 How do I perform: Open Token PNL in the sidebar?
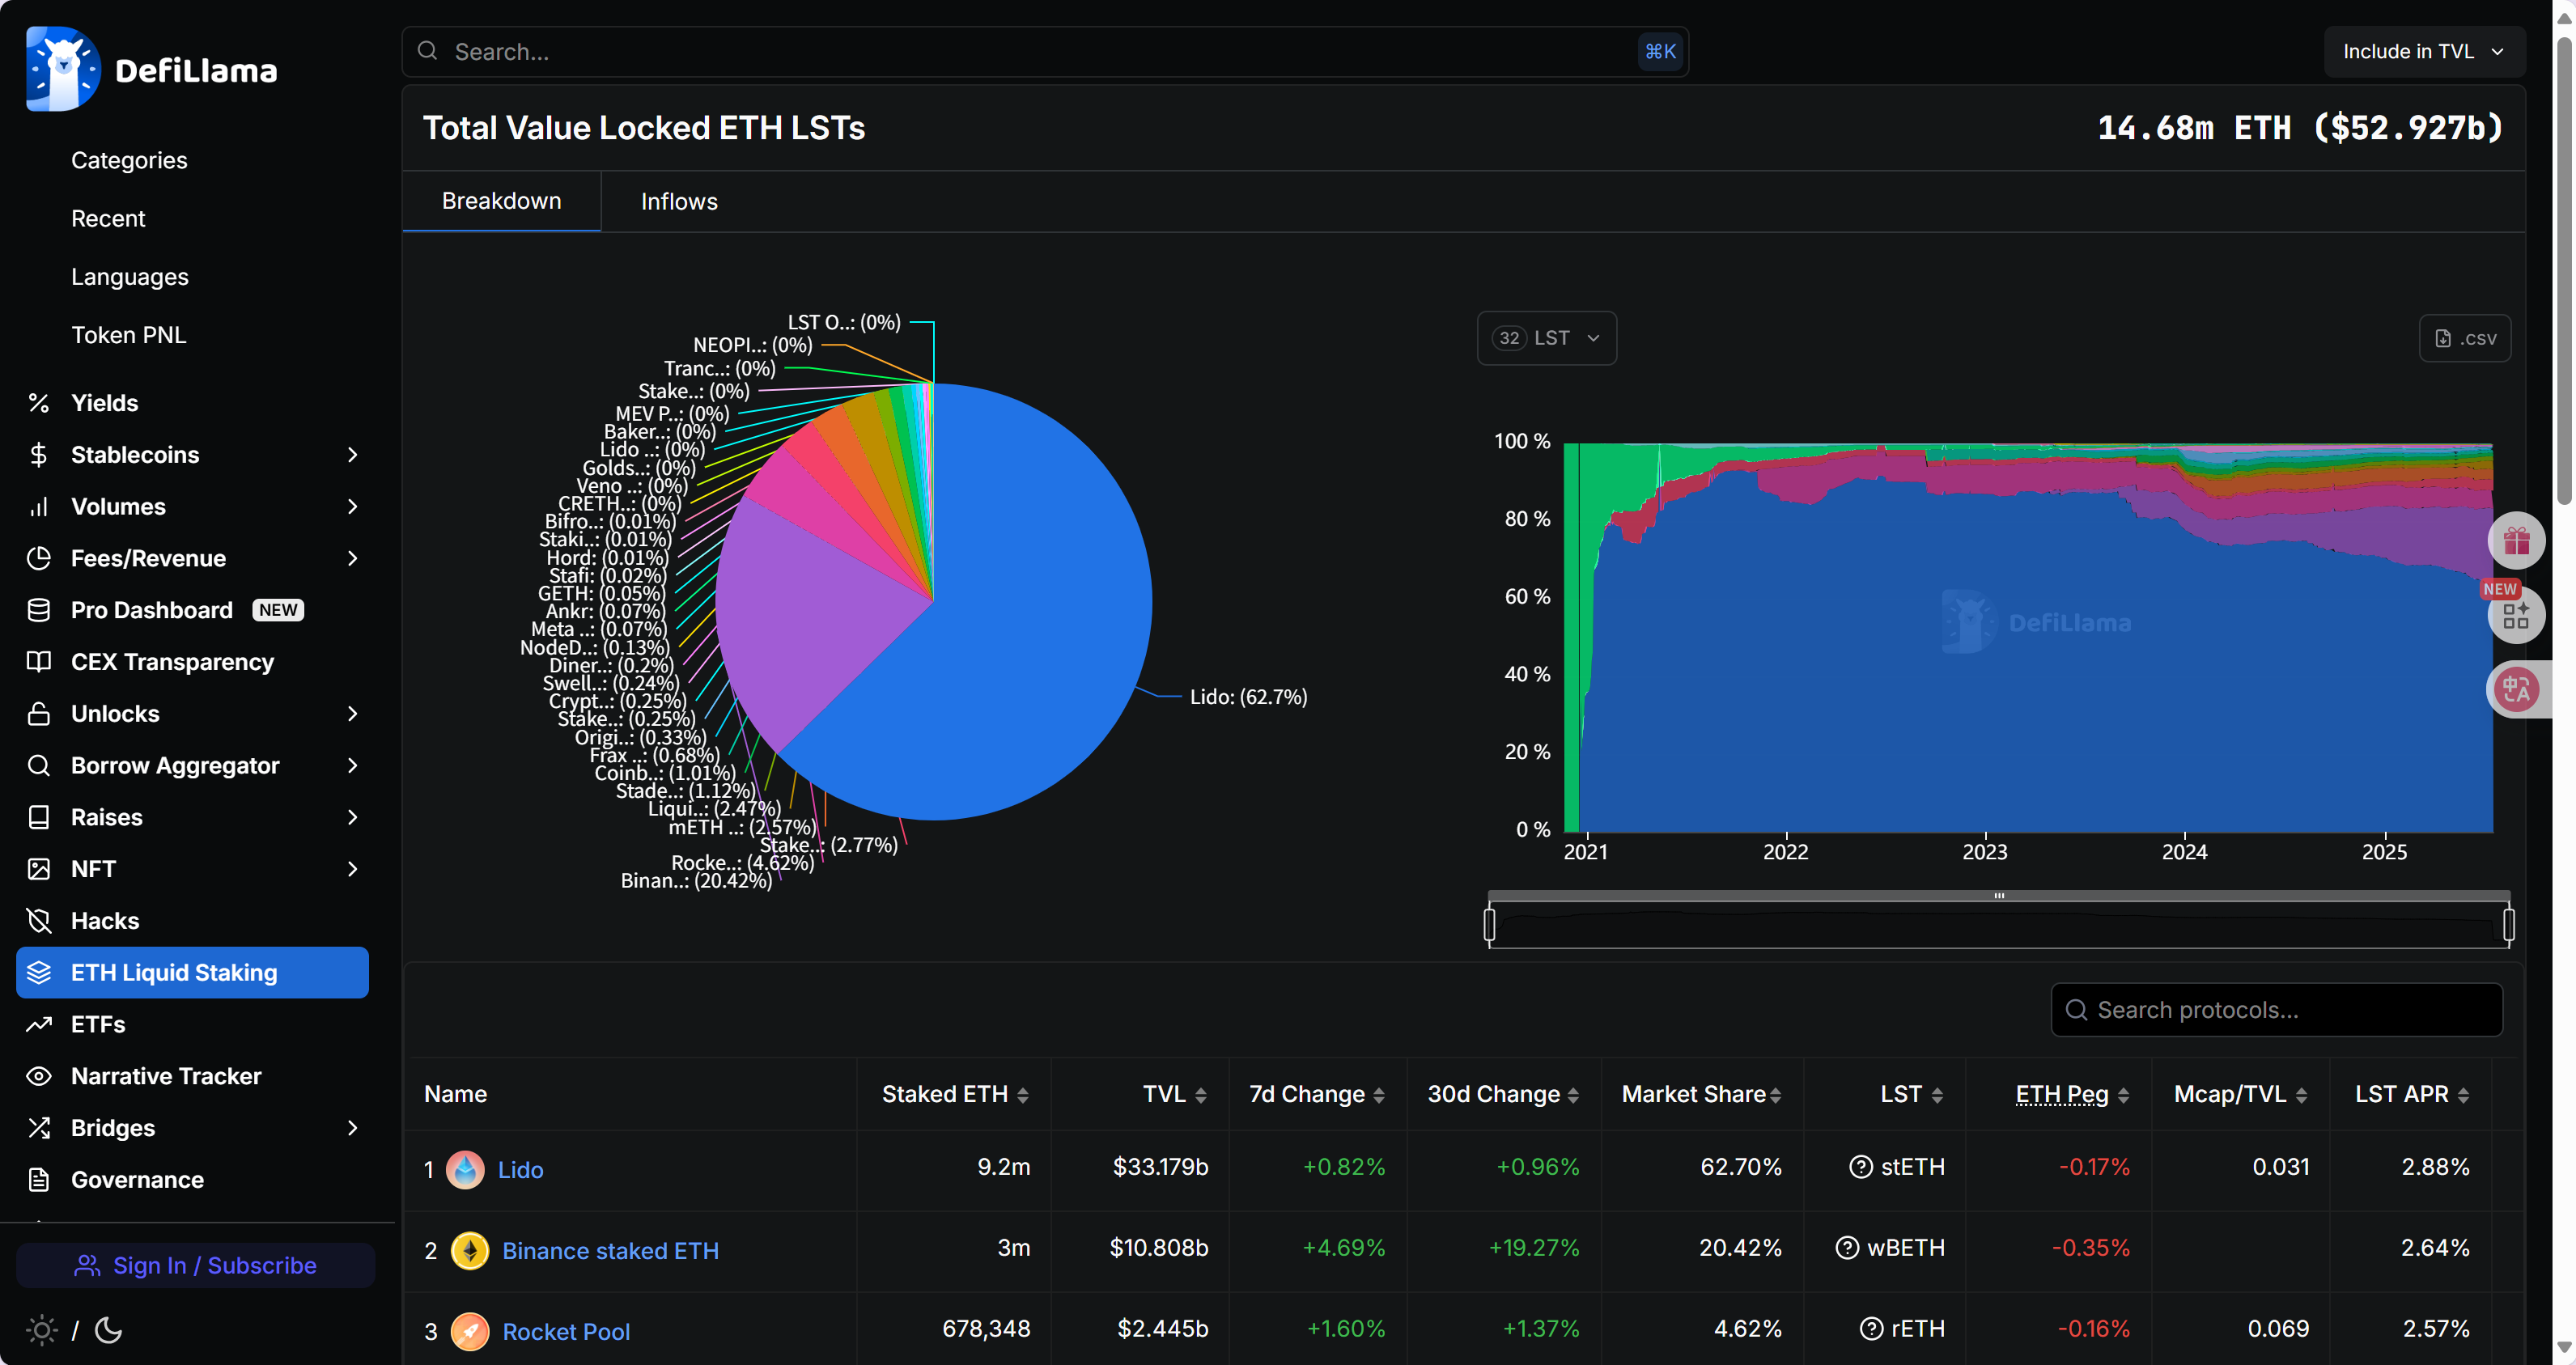129,335
